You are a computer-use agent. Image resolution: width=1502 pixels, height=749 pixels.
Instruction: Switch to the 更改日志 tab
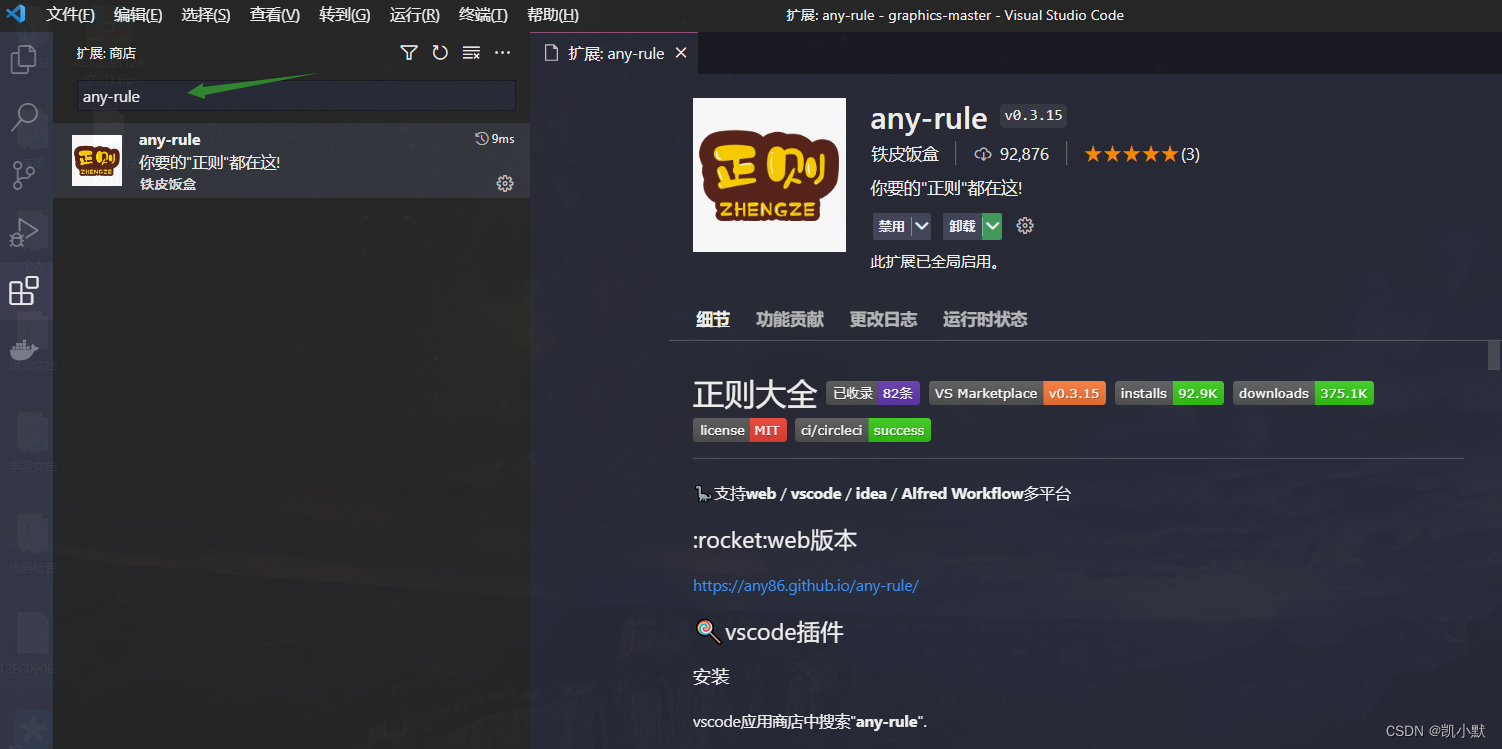(883, 319)
